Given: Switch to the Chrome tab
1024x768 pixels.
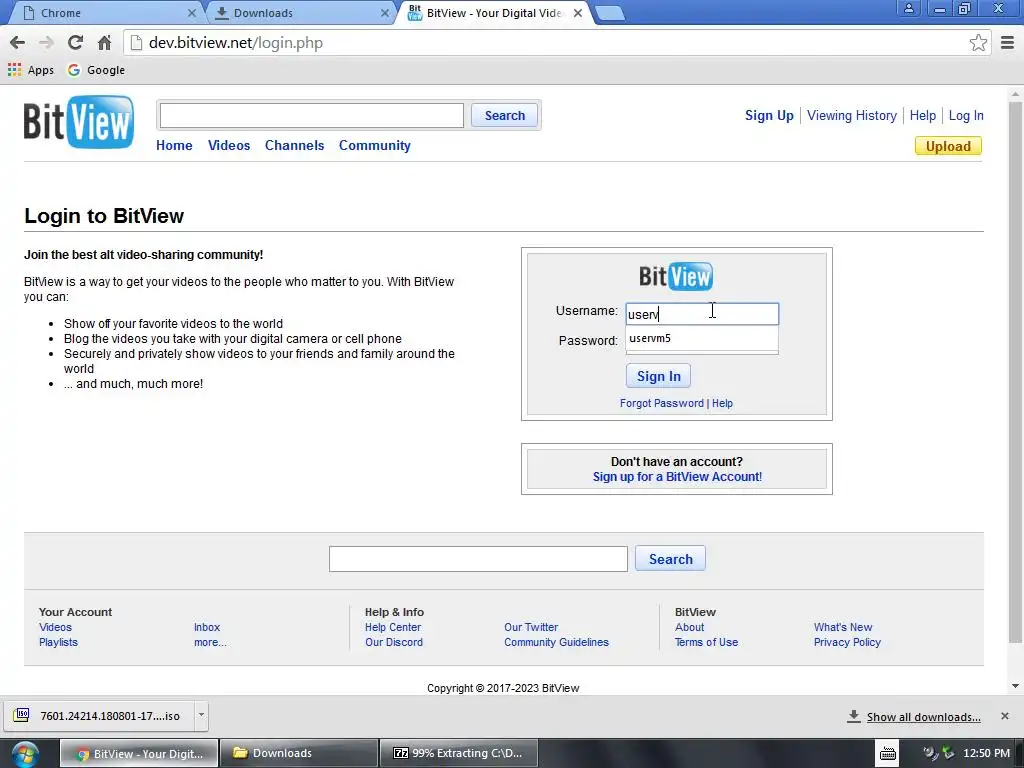Looking at the screenshot, I should (x=108, y=13).
